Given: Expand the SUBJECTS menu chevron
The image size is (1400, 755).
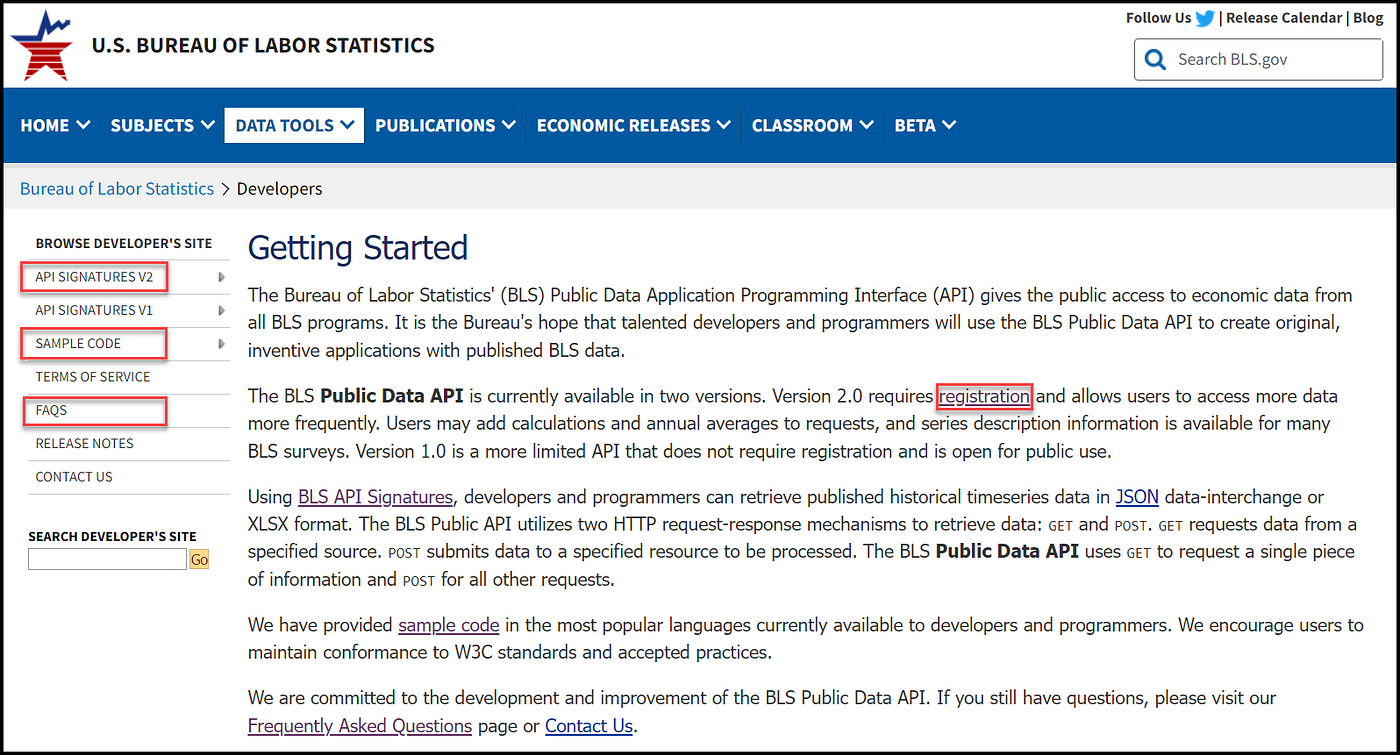Looking at the screenshot, I should click(208, 125).
